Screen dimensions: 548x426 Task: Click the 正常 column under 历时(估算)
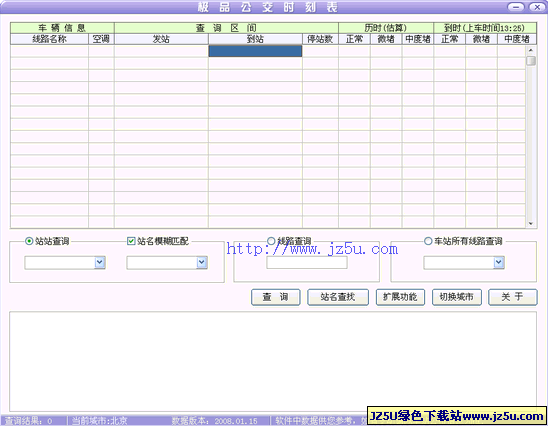tap(354, 39)
